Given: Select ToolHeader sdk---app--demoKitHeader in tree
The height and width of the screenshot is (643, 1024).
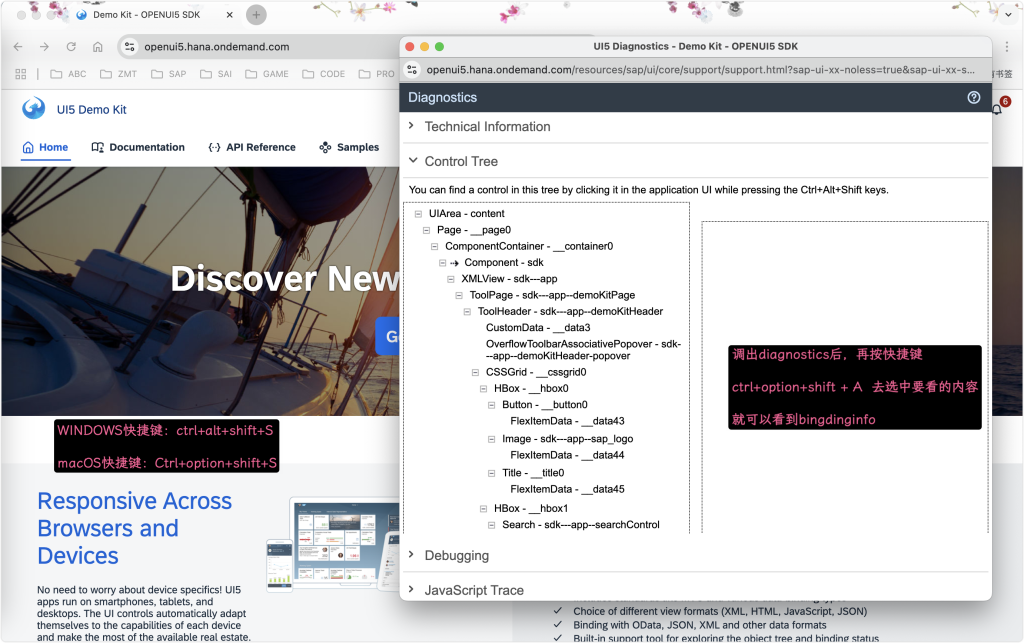Looking at the screenshot, I should (570, 312).
